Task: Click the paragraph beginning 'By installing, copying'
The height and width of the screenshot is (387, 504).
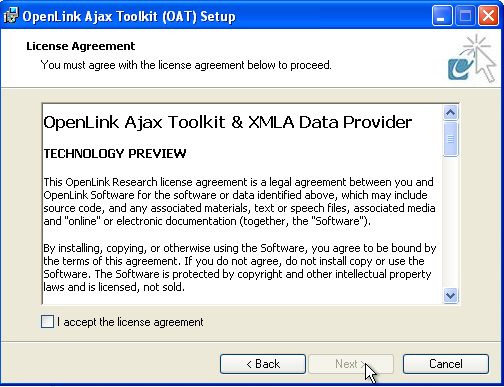Action: [x=240, y=267]
